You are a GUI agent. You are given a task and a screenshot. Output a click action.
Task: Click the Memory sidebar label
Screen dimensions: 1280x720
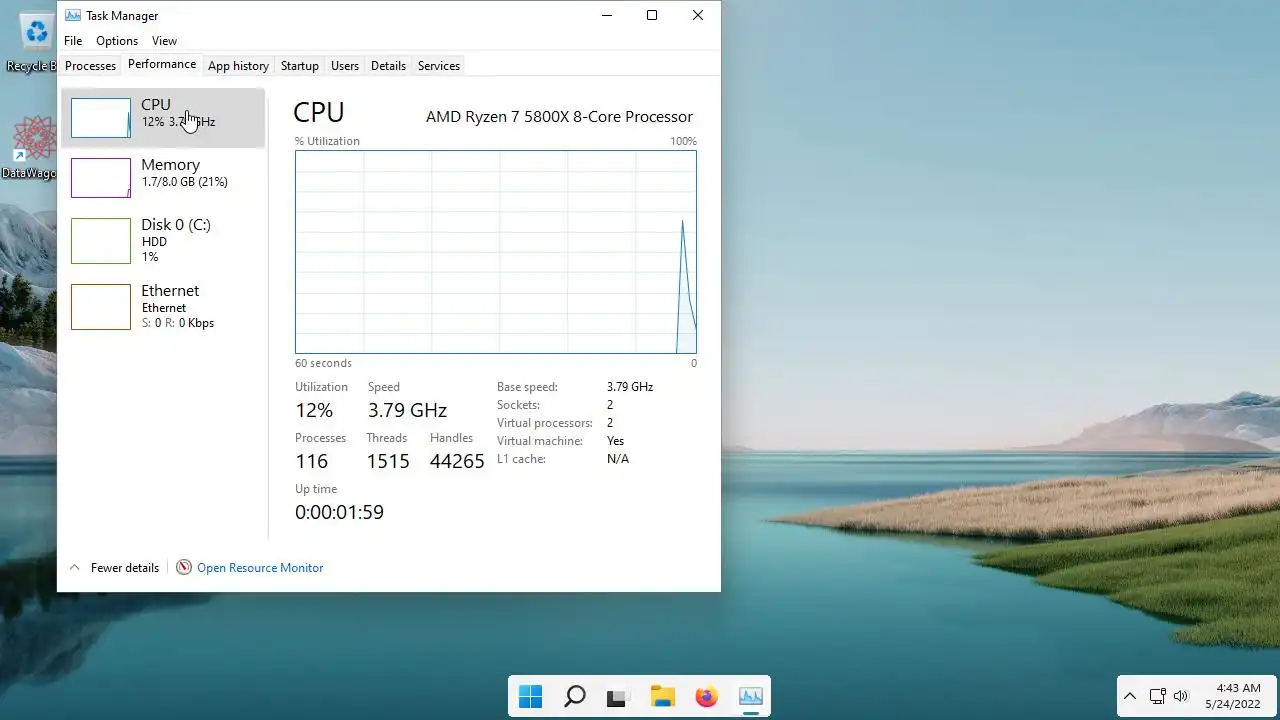pyautogui.click(x=170, y=165)
